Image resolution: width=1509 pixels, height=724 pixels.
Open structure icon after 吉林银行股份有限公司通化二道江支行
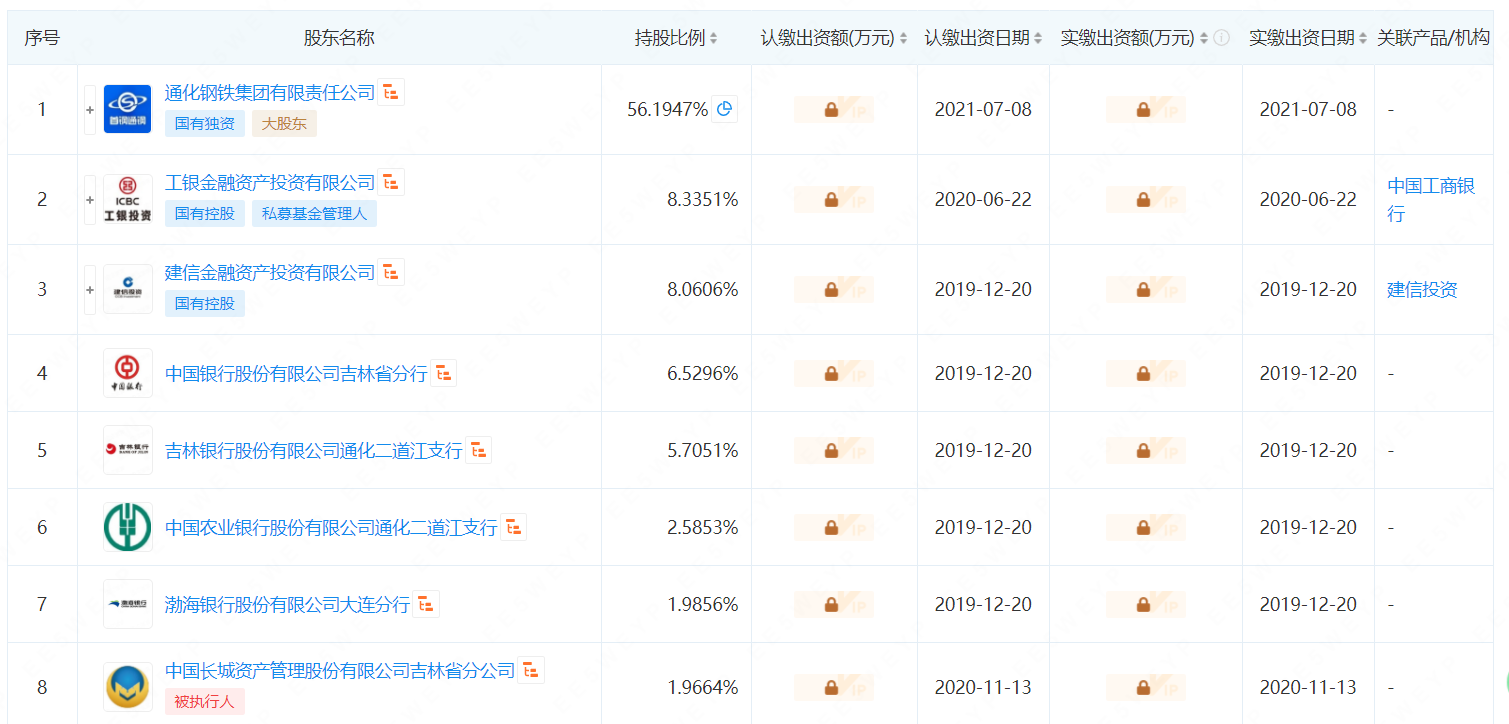(479, 450)
